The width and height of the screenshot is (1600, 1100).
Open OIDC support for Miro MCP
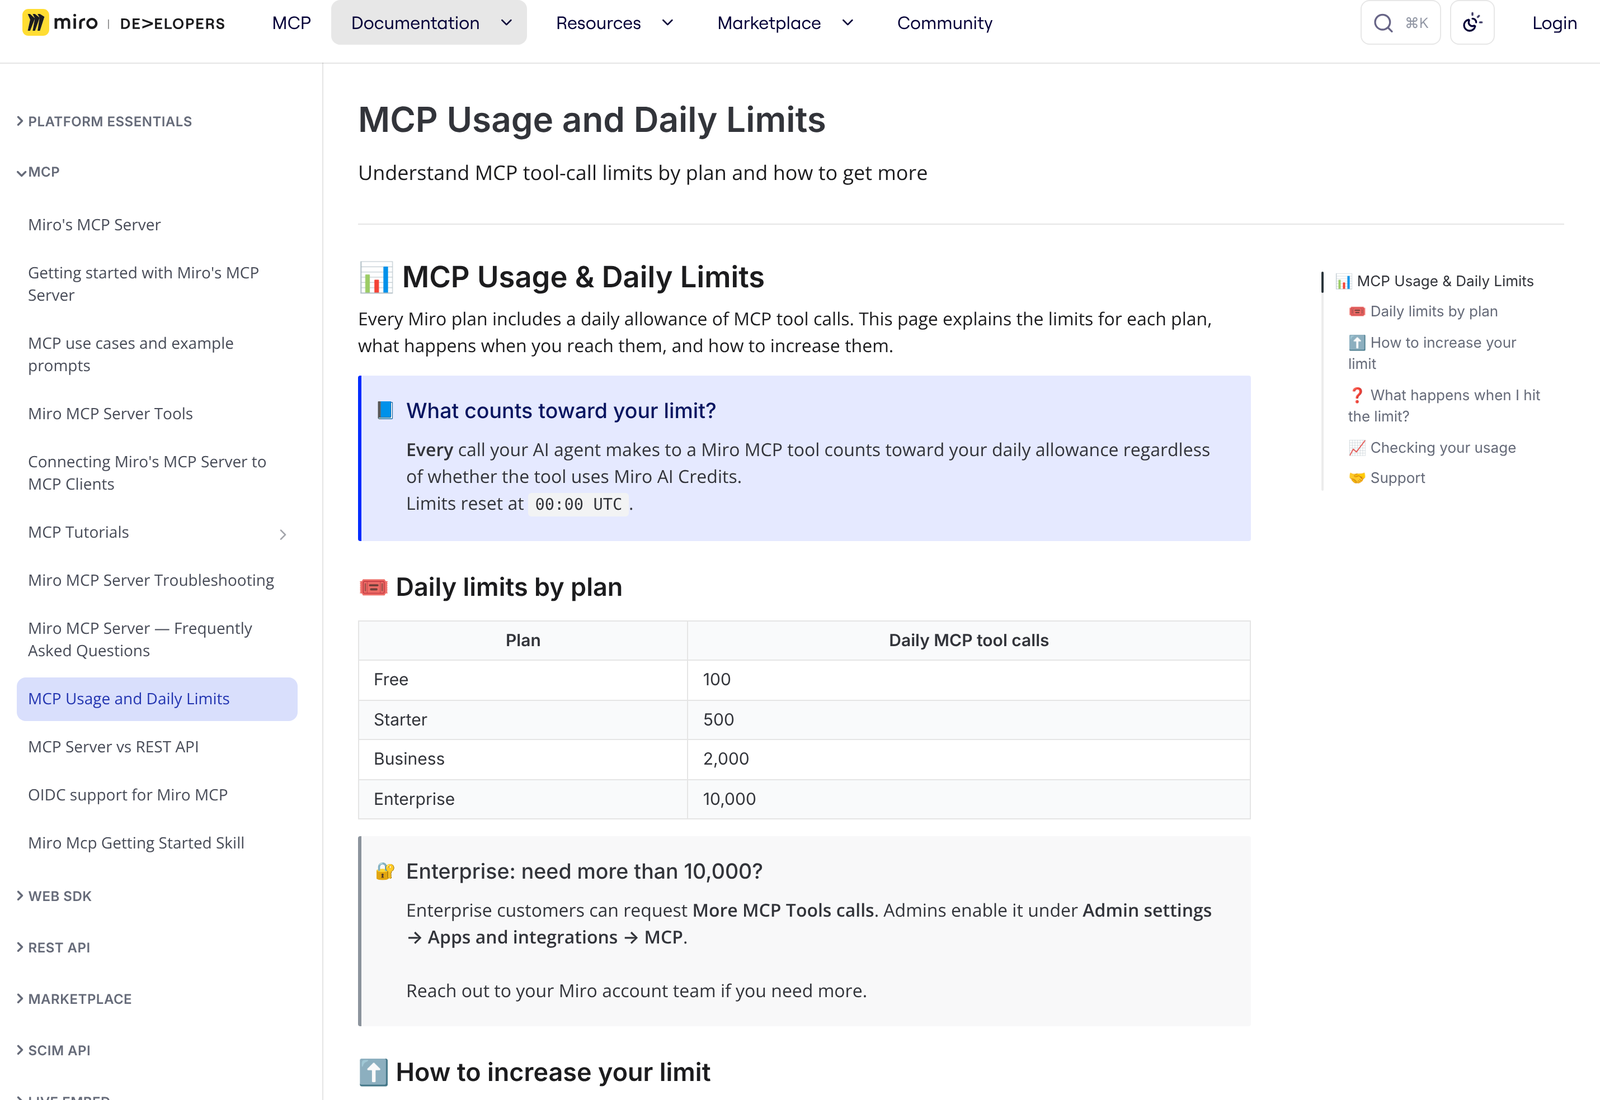click(x=128, y=795)
